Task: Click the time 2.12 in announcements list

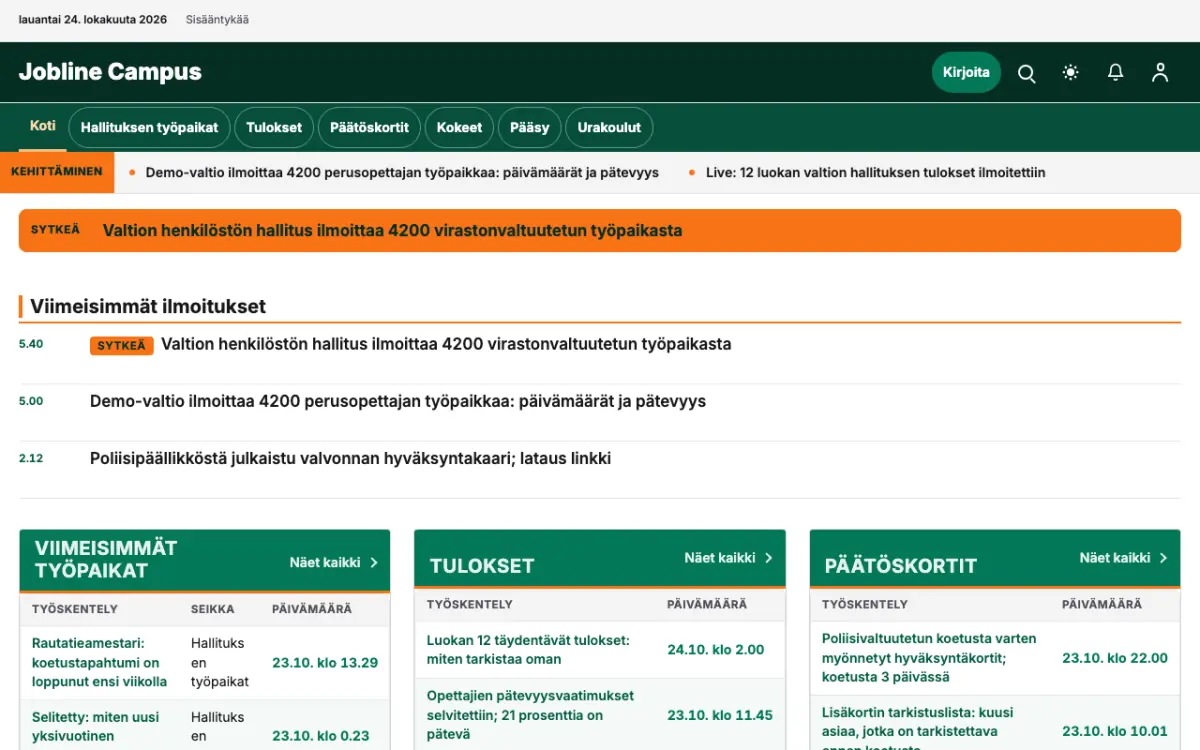Action: click(31, 458)
